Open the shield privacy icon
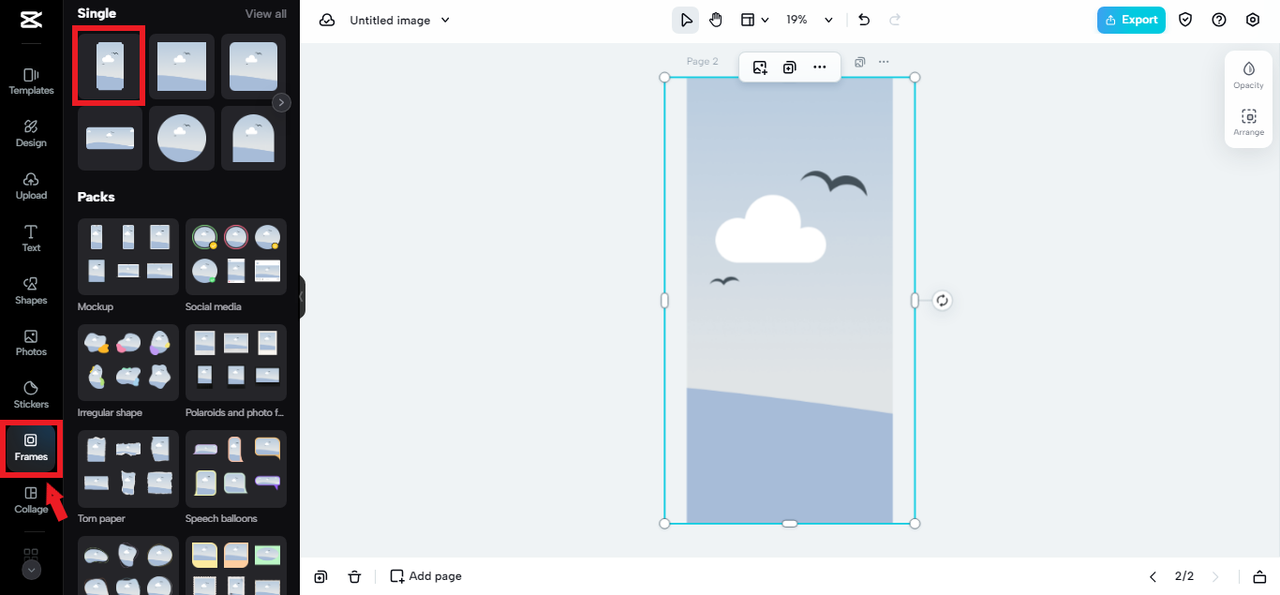 (1185, 20)
